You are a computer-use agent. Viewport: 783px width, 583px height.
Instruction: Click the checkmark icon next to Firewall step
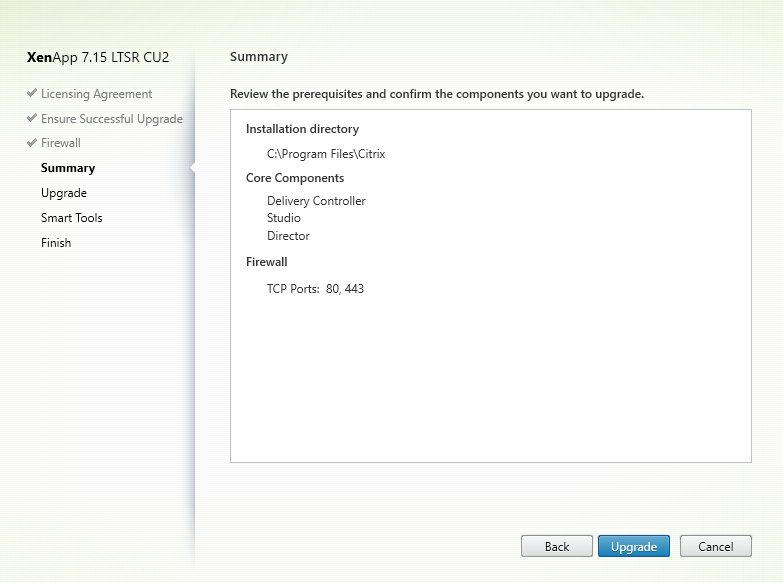(32, 143)
